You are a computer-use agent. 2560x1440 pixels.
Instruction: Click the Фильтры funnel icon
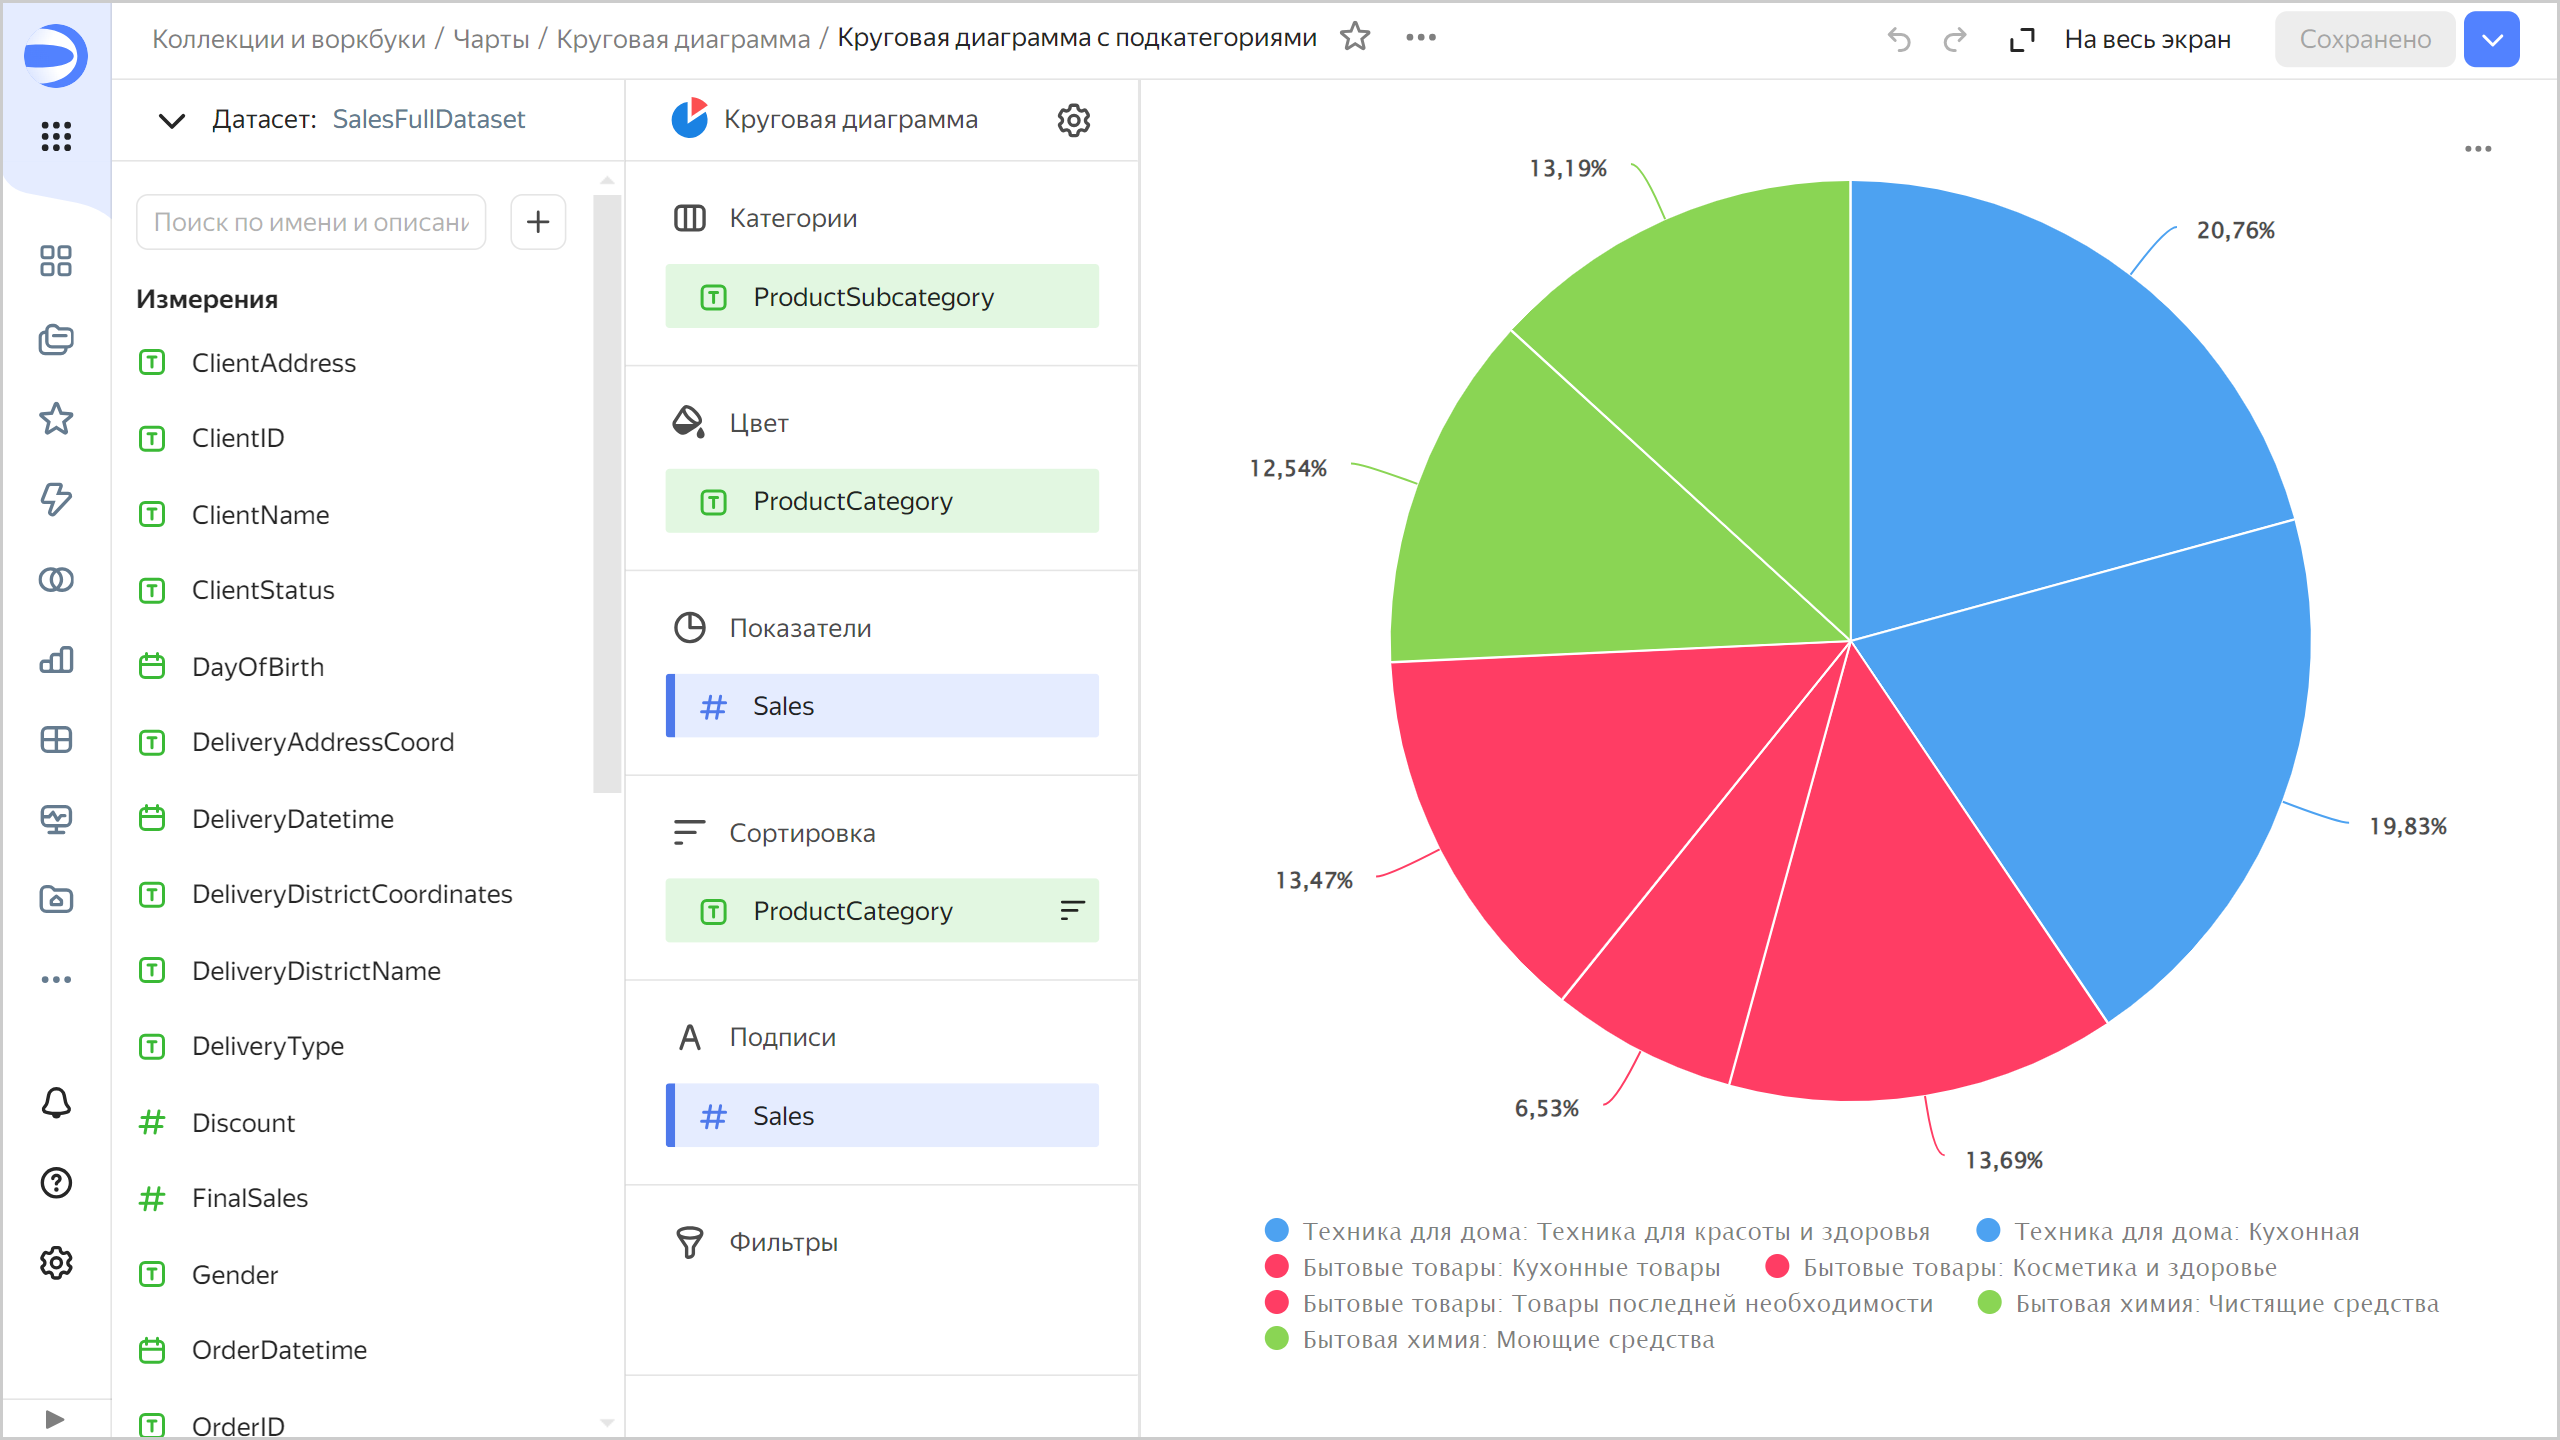coord(689,1241)
